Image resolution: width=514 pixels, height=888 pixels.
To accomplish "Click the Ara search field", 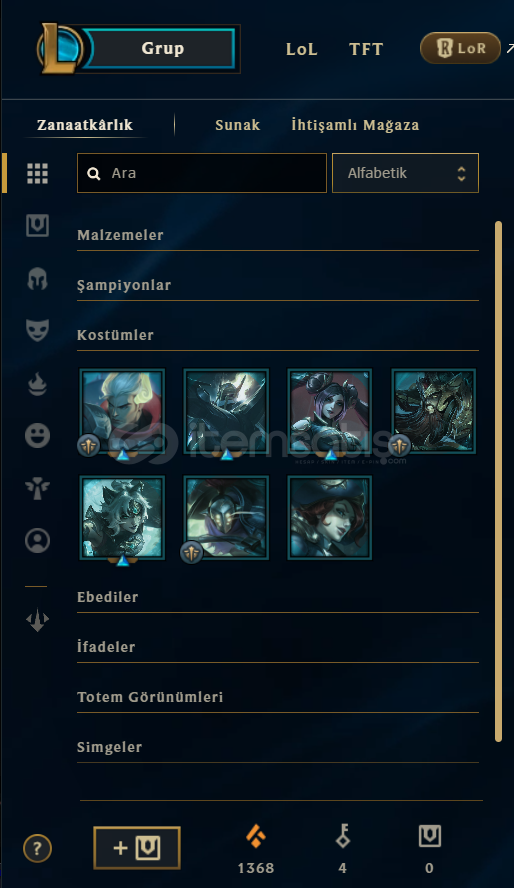I will coord(202,173).
